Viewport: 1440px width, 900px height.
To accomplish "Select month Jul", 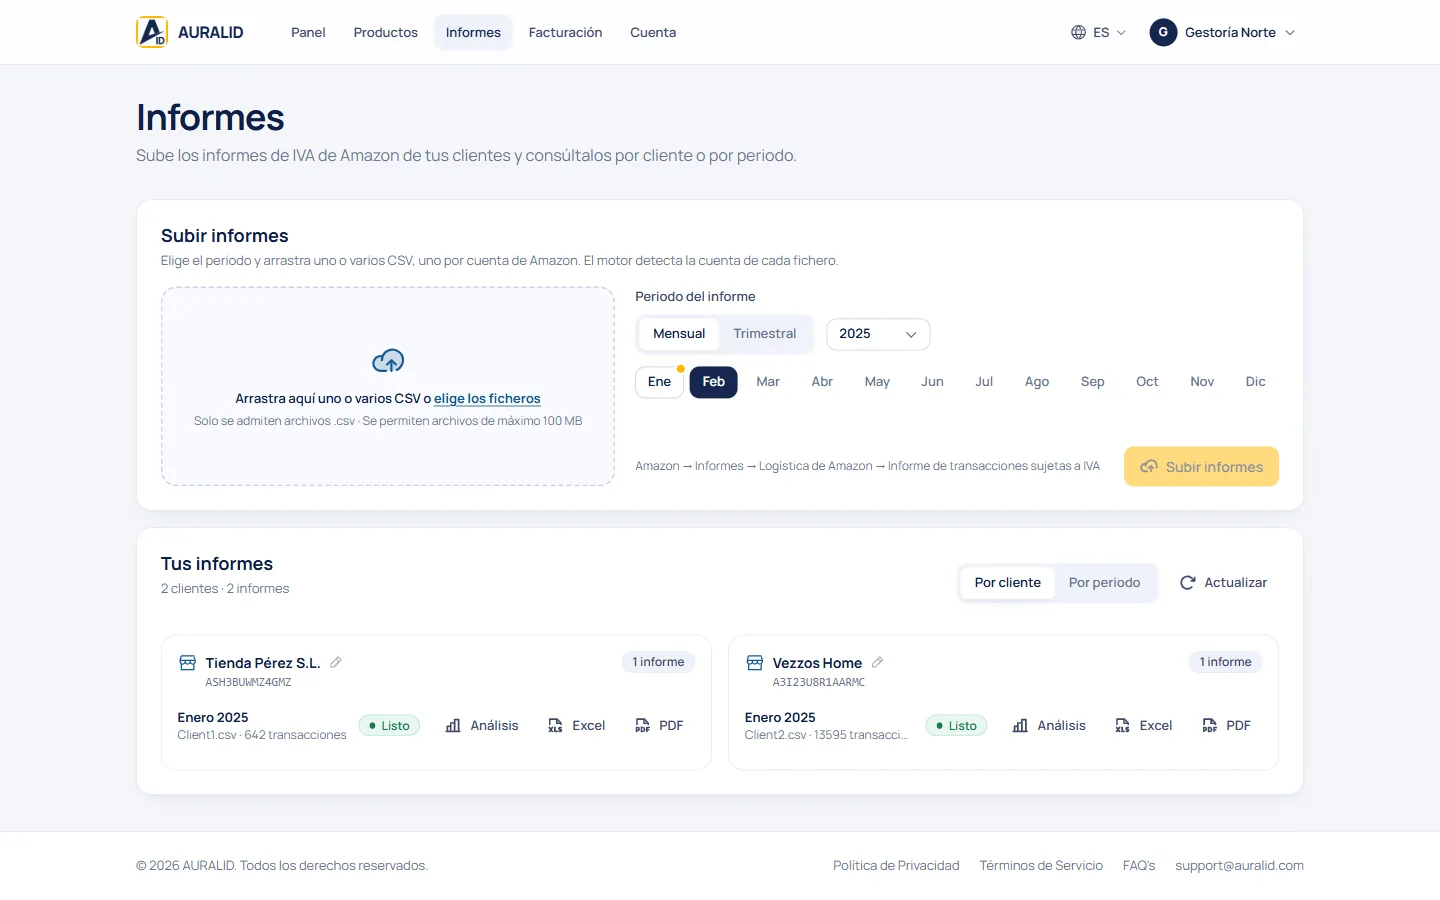I will pos(984,382).
